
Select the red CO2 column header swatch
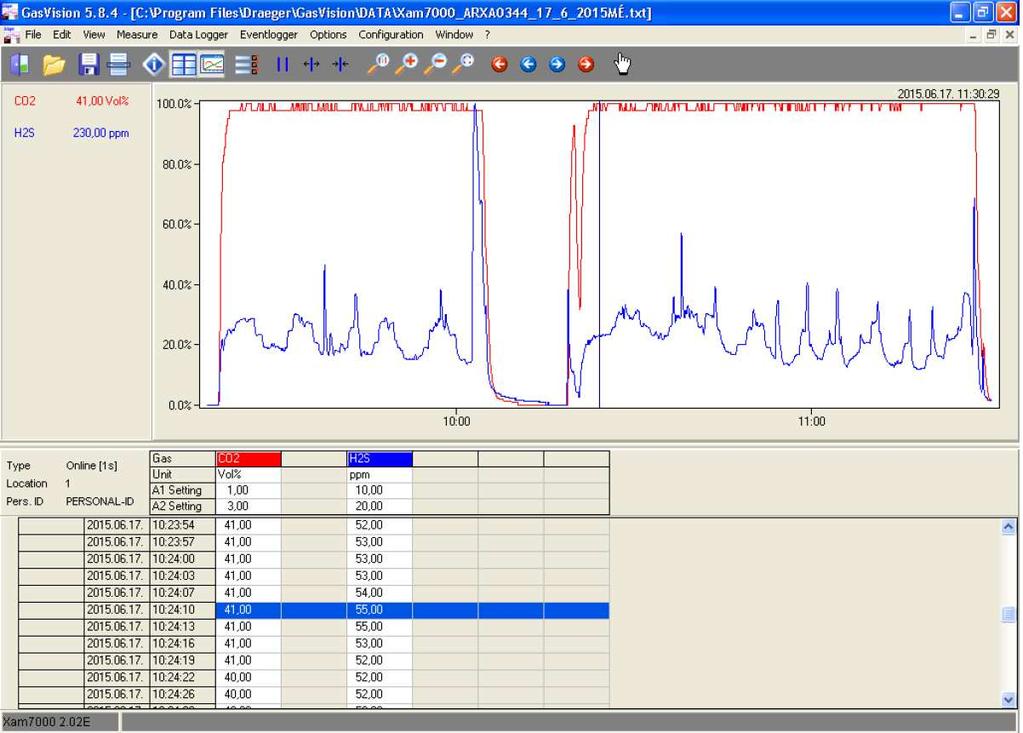[x=249, y=459]
